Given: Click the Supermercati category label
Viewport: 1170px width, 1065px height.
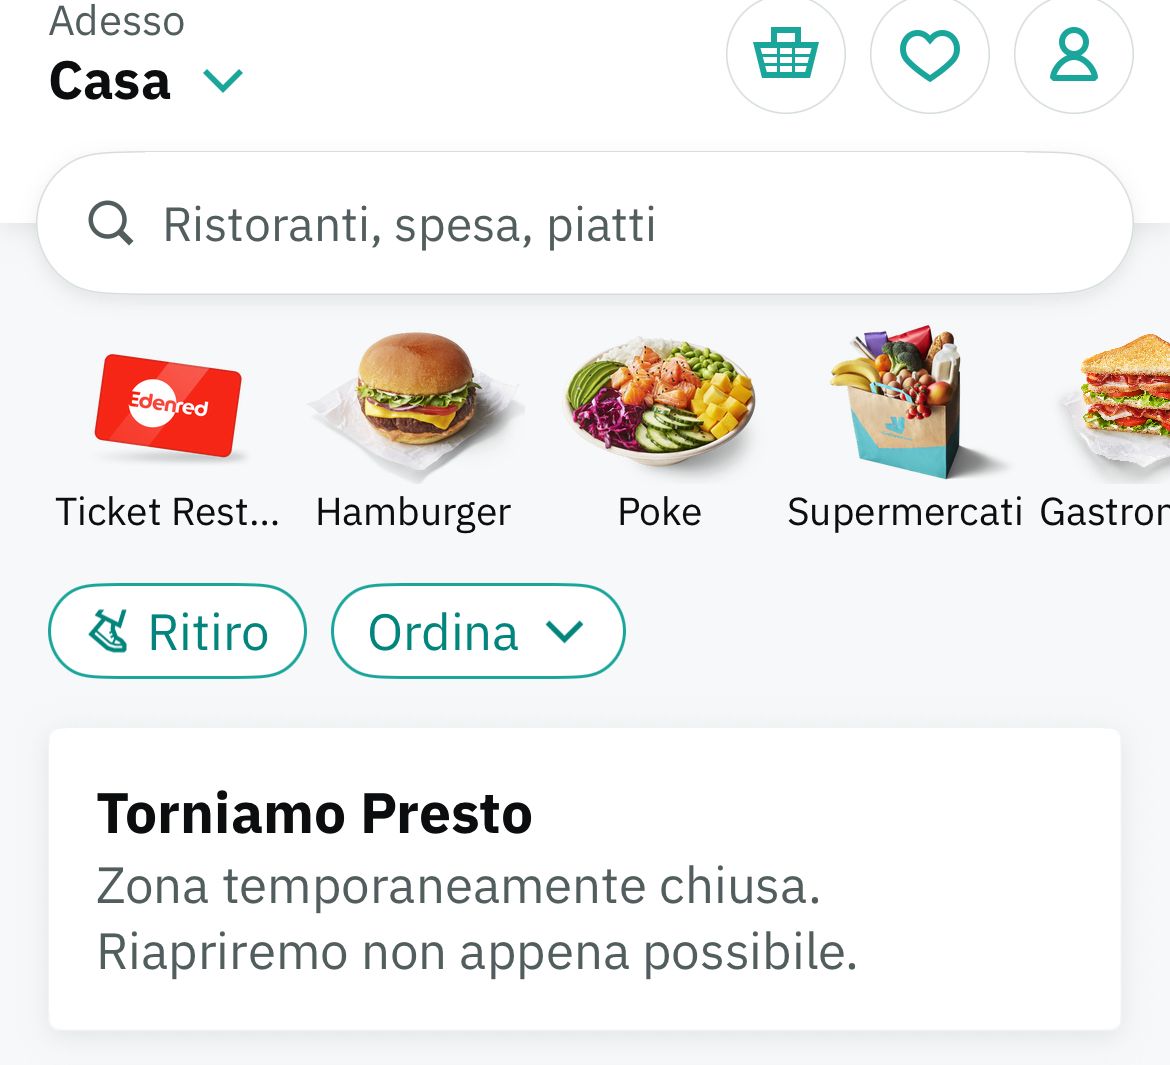Looking at the screenshot, I should (x=904, y=512).
